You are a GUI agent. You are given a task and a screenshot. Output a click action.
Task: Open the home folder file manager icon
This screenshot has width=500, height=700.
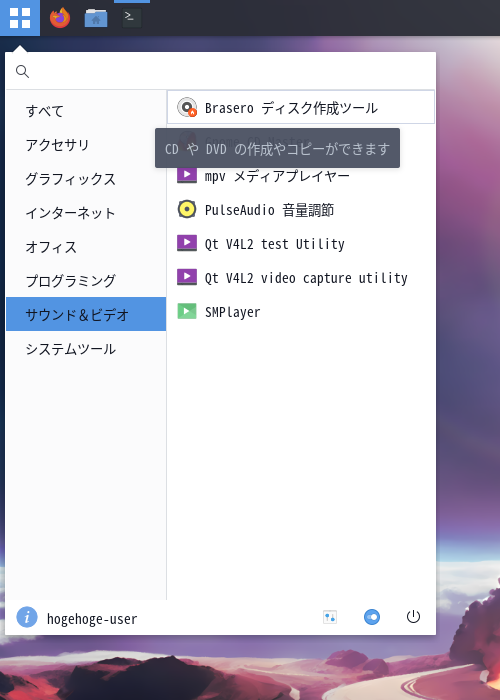(96, 18)
